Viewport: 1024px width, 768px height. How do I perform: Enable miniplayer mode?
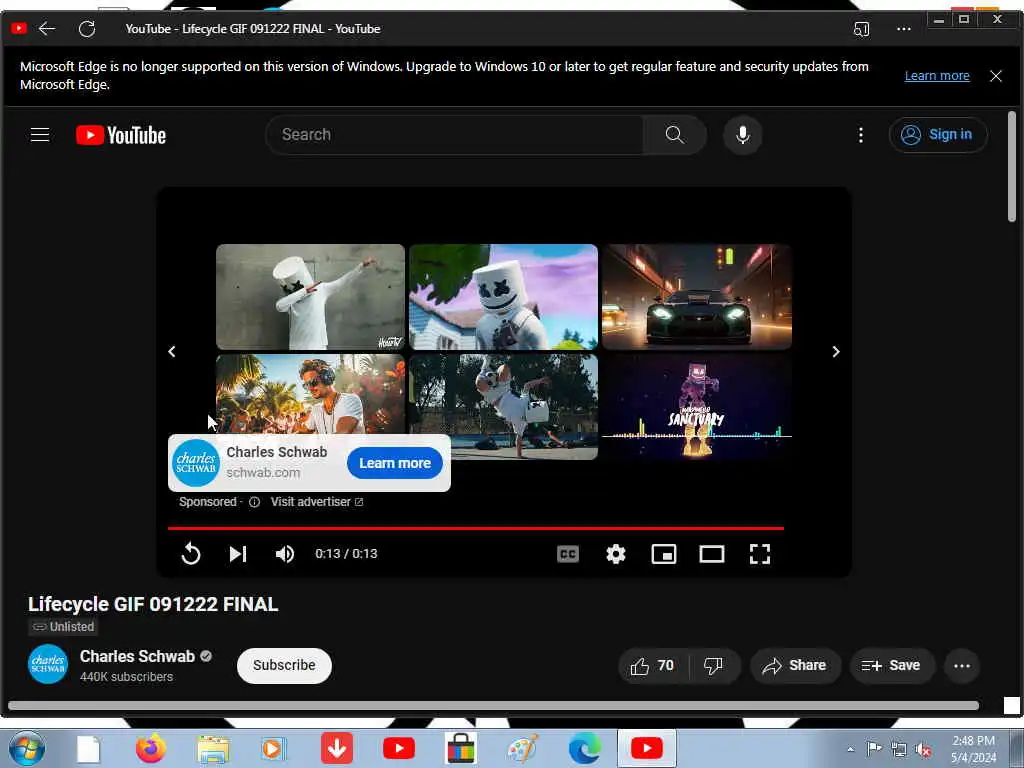point(664,554)
